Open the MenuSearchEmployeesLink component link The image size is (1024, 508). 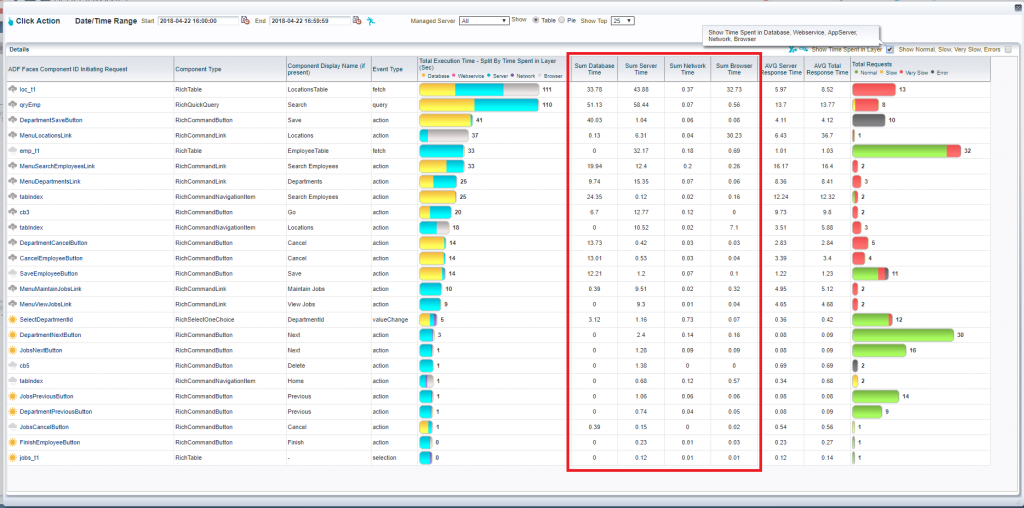[x=57, y=166]
